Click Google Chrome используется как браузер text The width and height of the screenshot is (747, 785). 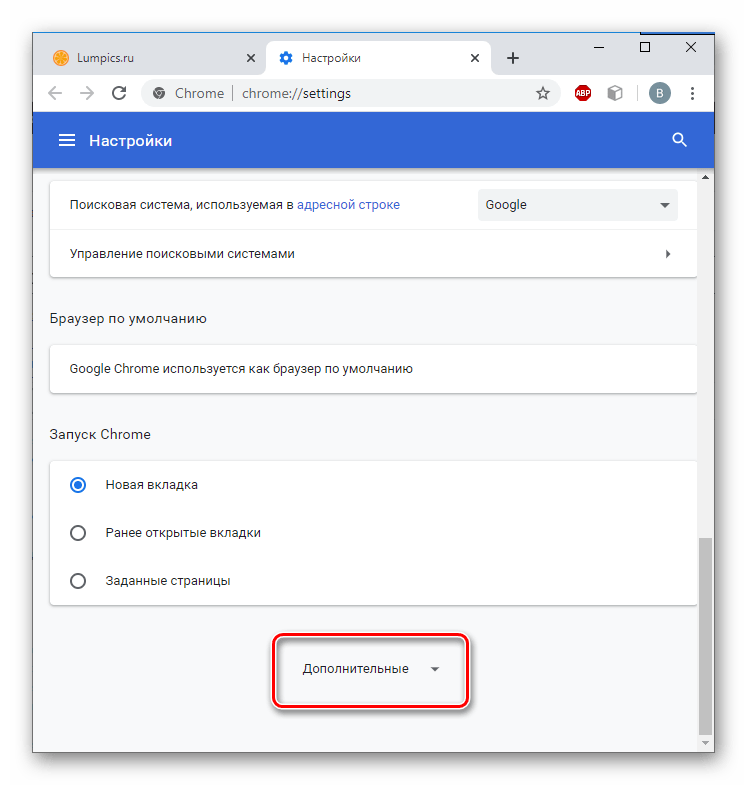[241, 369]
